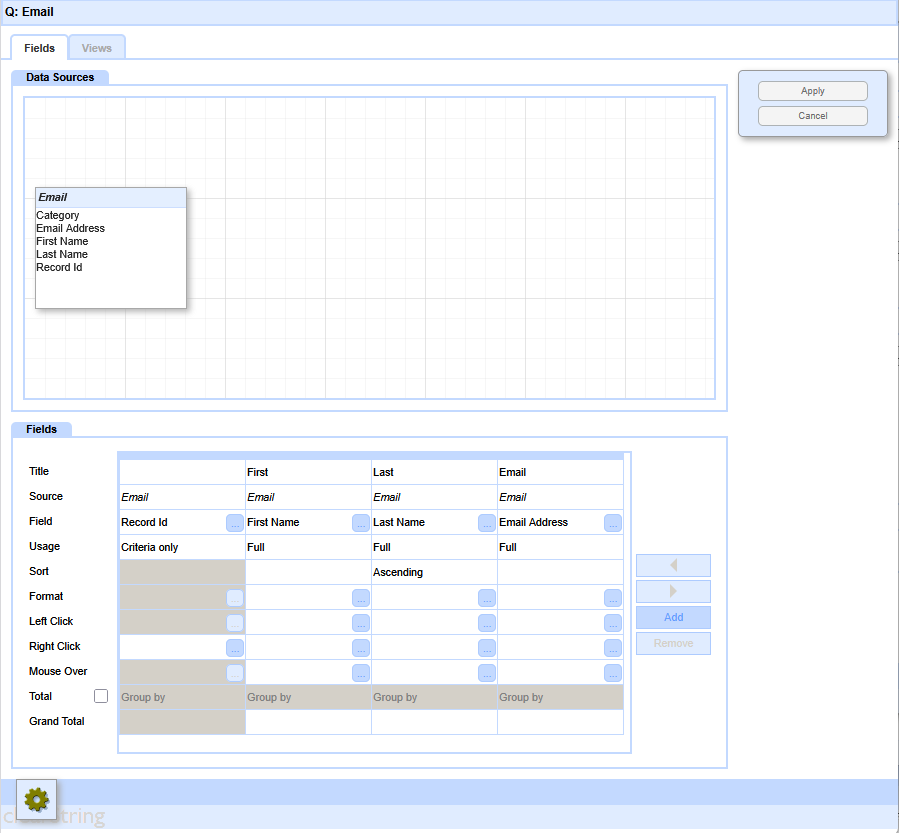Open field picker for First Name
The width and height of the screenshot is (899, 833).
click(361, 523)
